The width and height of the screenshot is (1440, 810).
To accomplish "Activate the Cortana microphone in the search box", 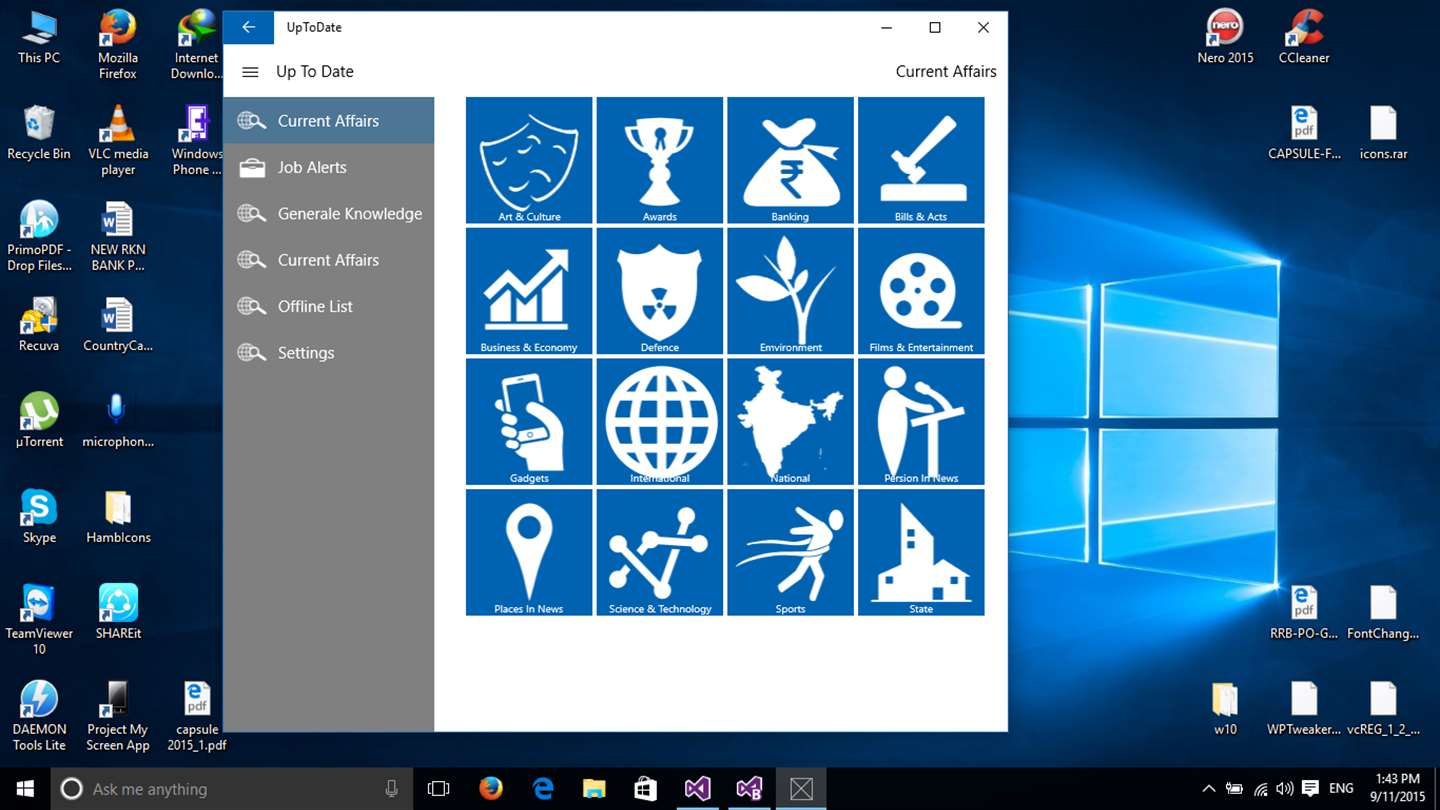I will pos(391,789).
